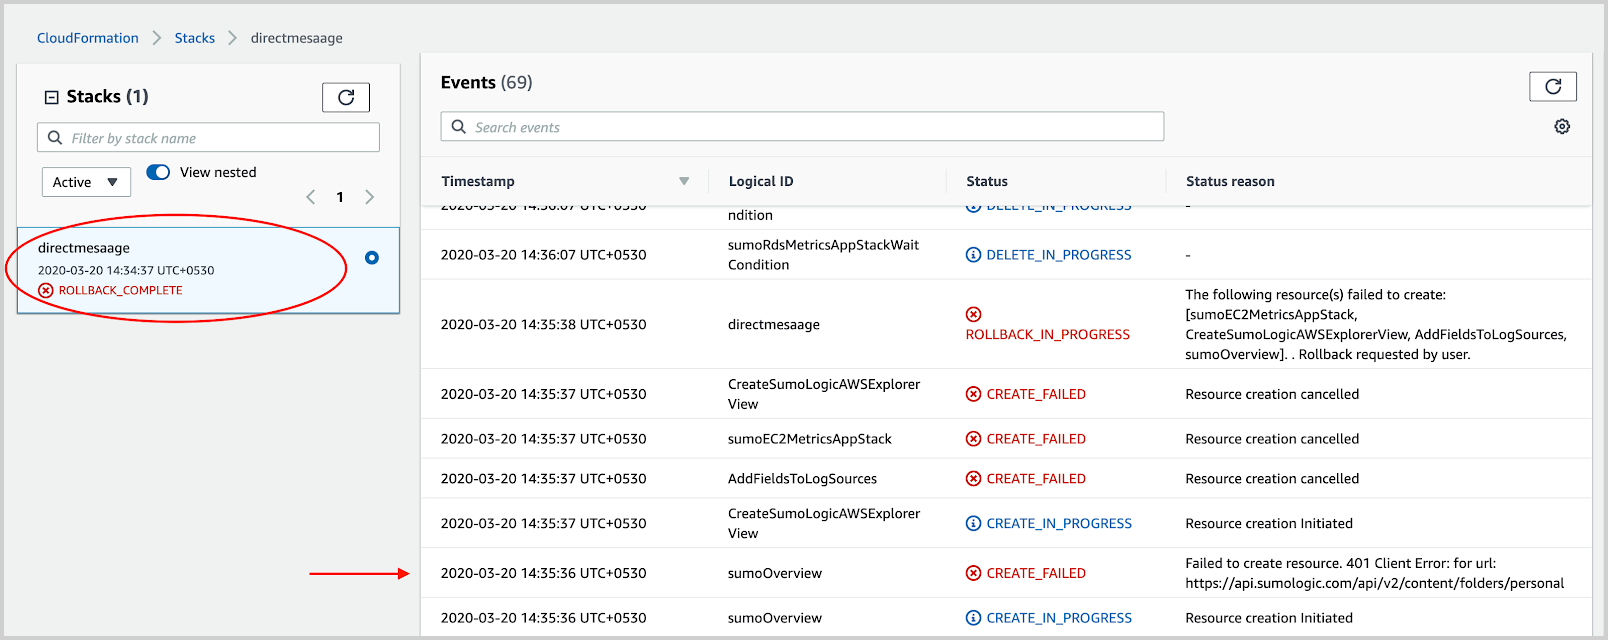Focus the Filter by stack name field
The height and width of the screenshot is (640, 1608).
[x=220, y=138]
